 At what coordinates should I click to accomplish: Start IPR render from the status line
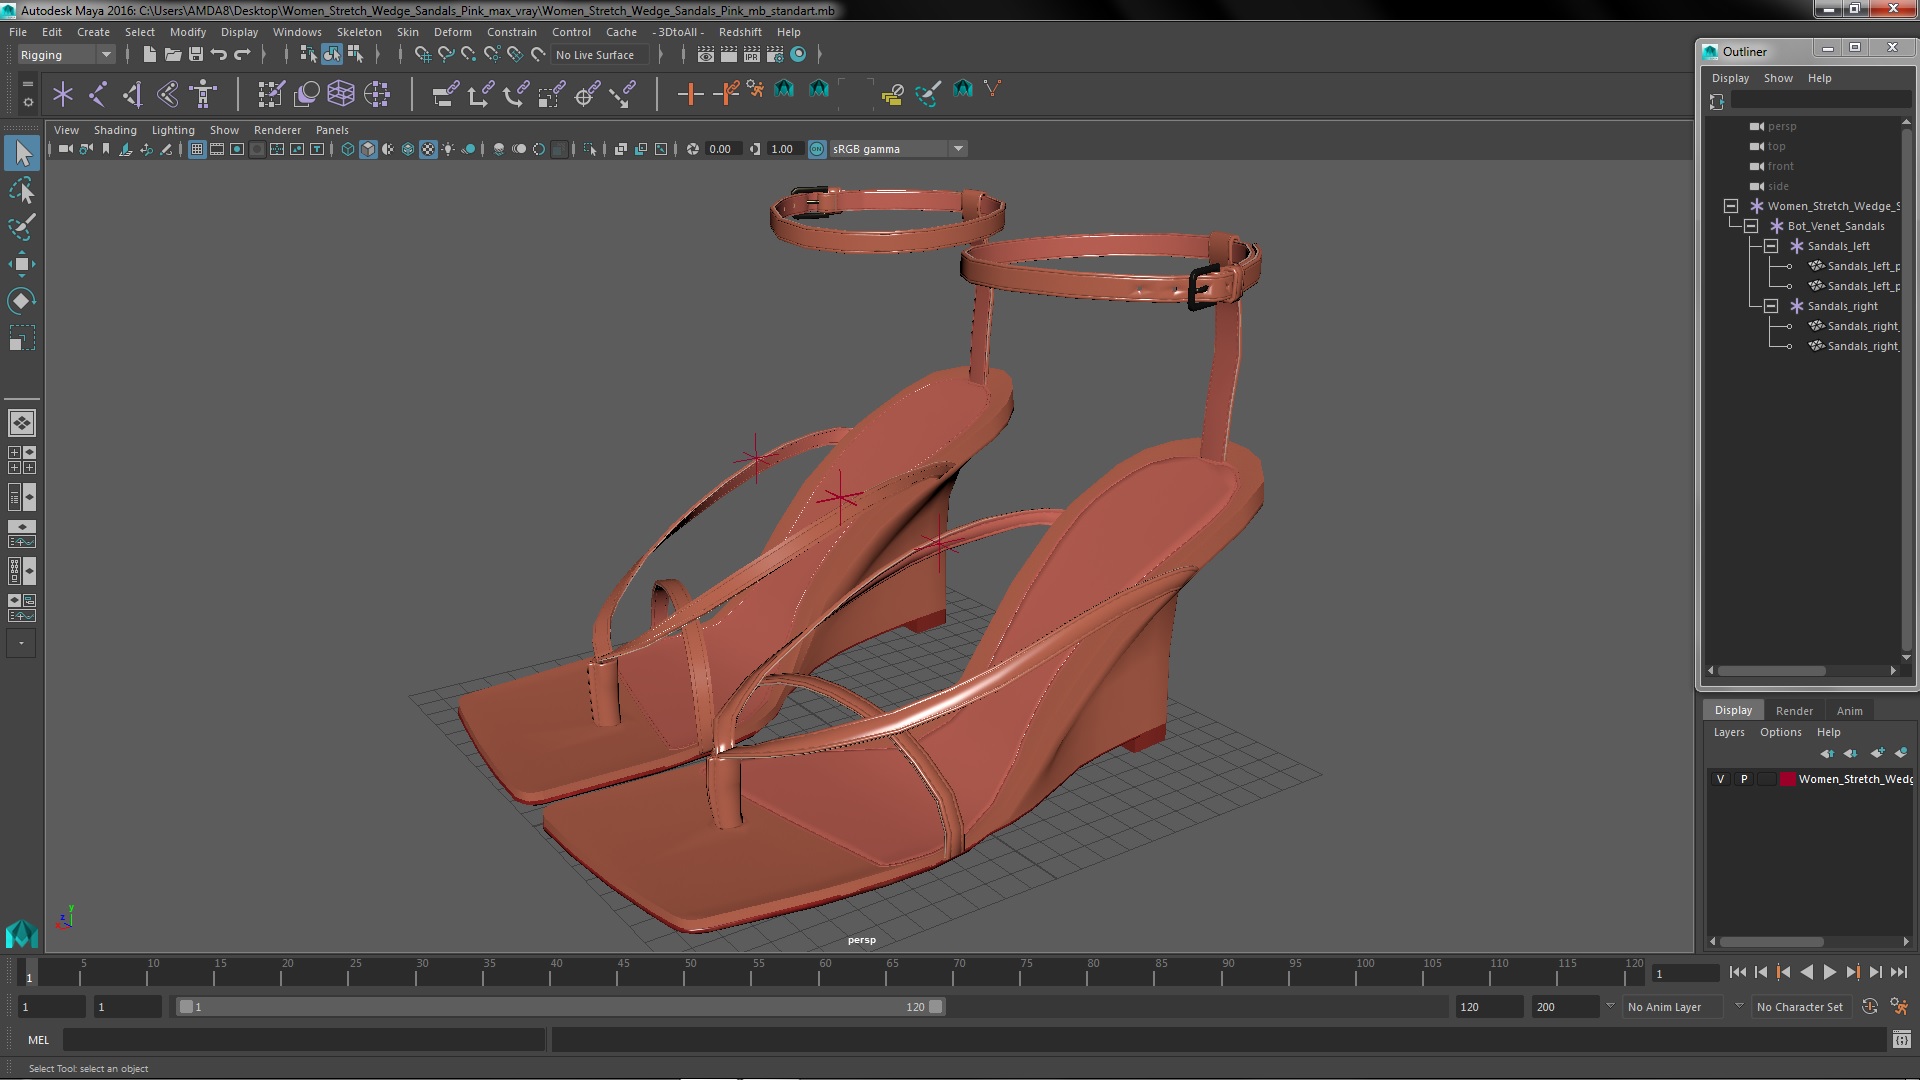click(752, 54)
